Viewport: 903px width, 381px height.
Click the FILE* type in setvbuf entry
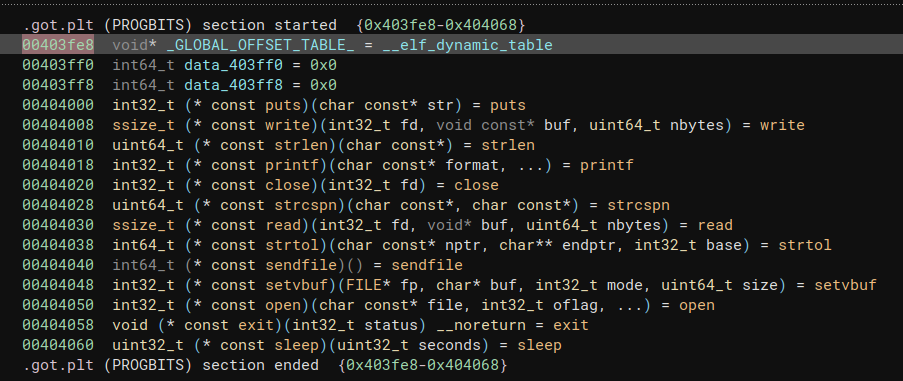(x=368, y=285)
